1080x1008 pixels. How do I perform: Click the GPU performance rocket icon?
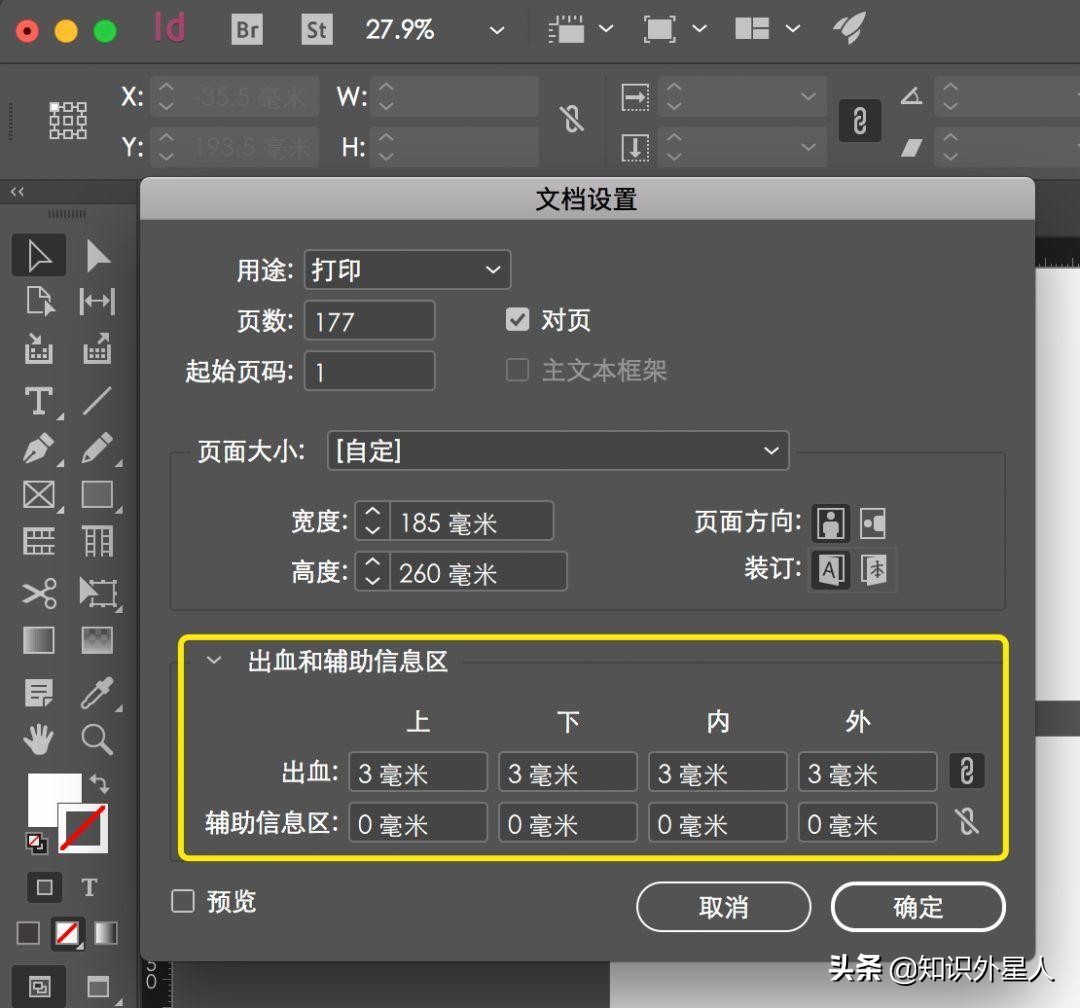click(849, 29)
